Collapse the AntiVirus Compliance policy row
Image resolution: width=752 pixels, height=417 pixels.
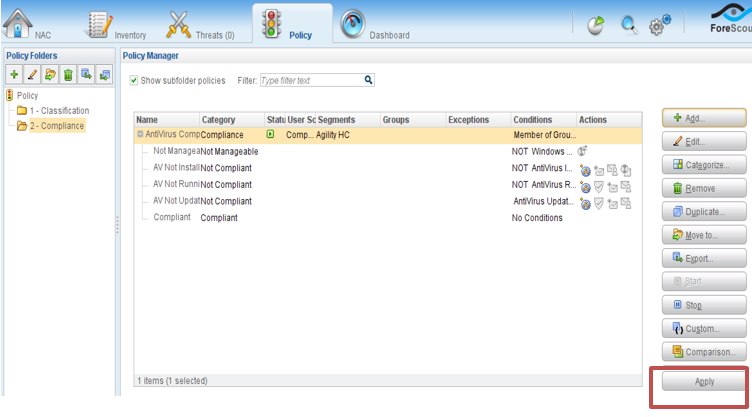140,134
